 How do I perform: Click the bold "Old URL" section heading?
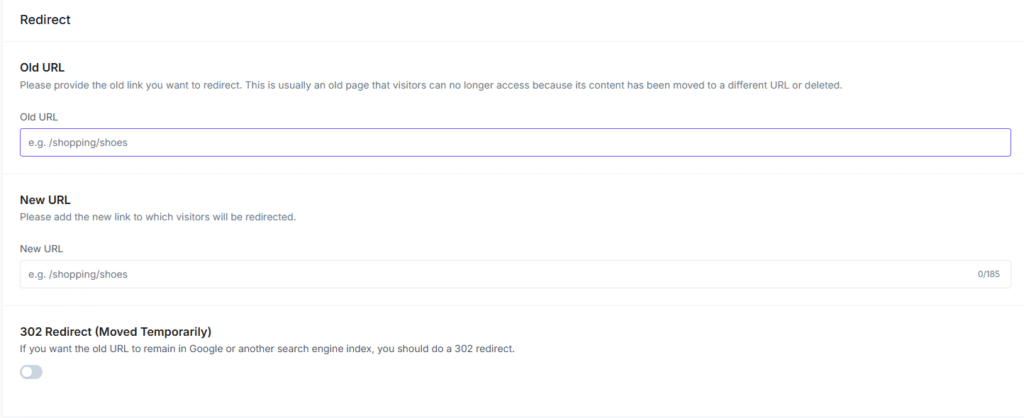[42, 68]
